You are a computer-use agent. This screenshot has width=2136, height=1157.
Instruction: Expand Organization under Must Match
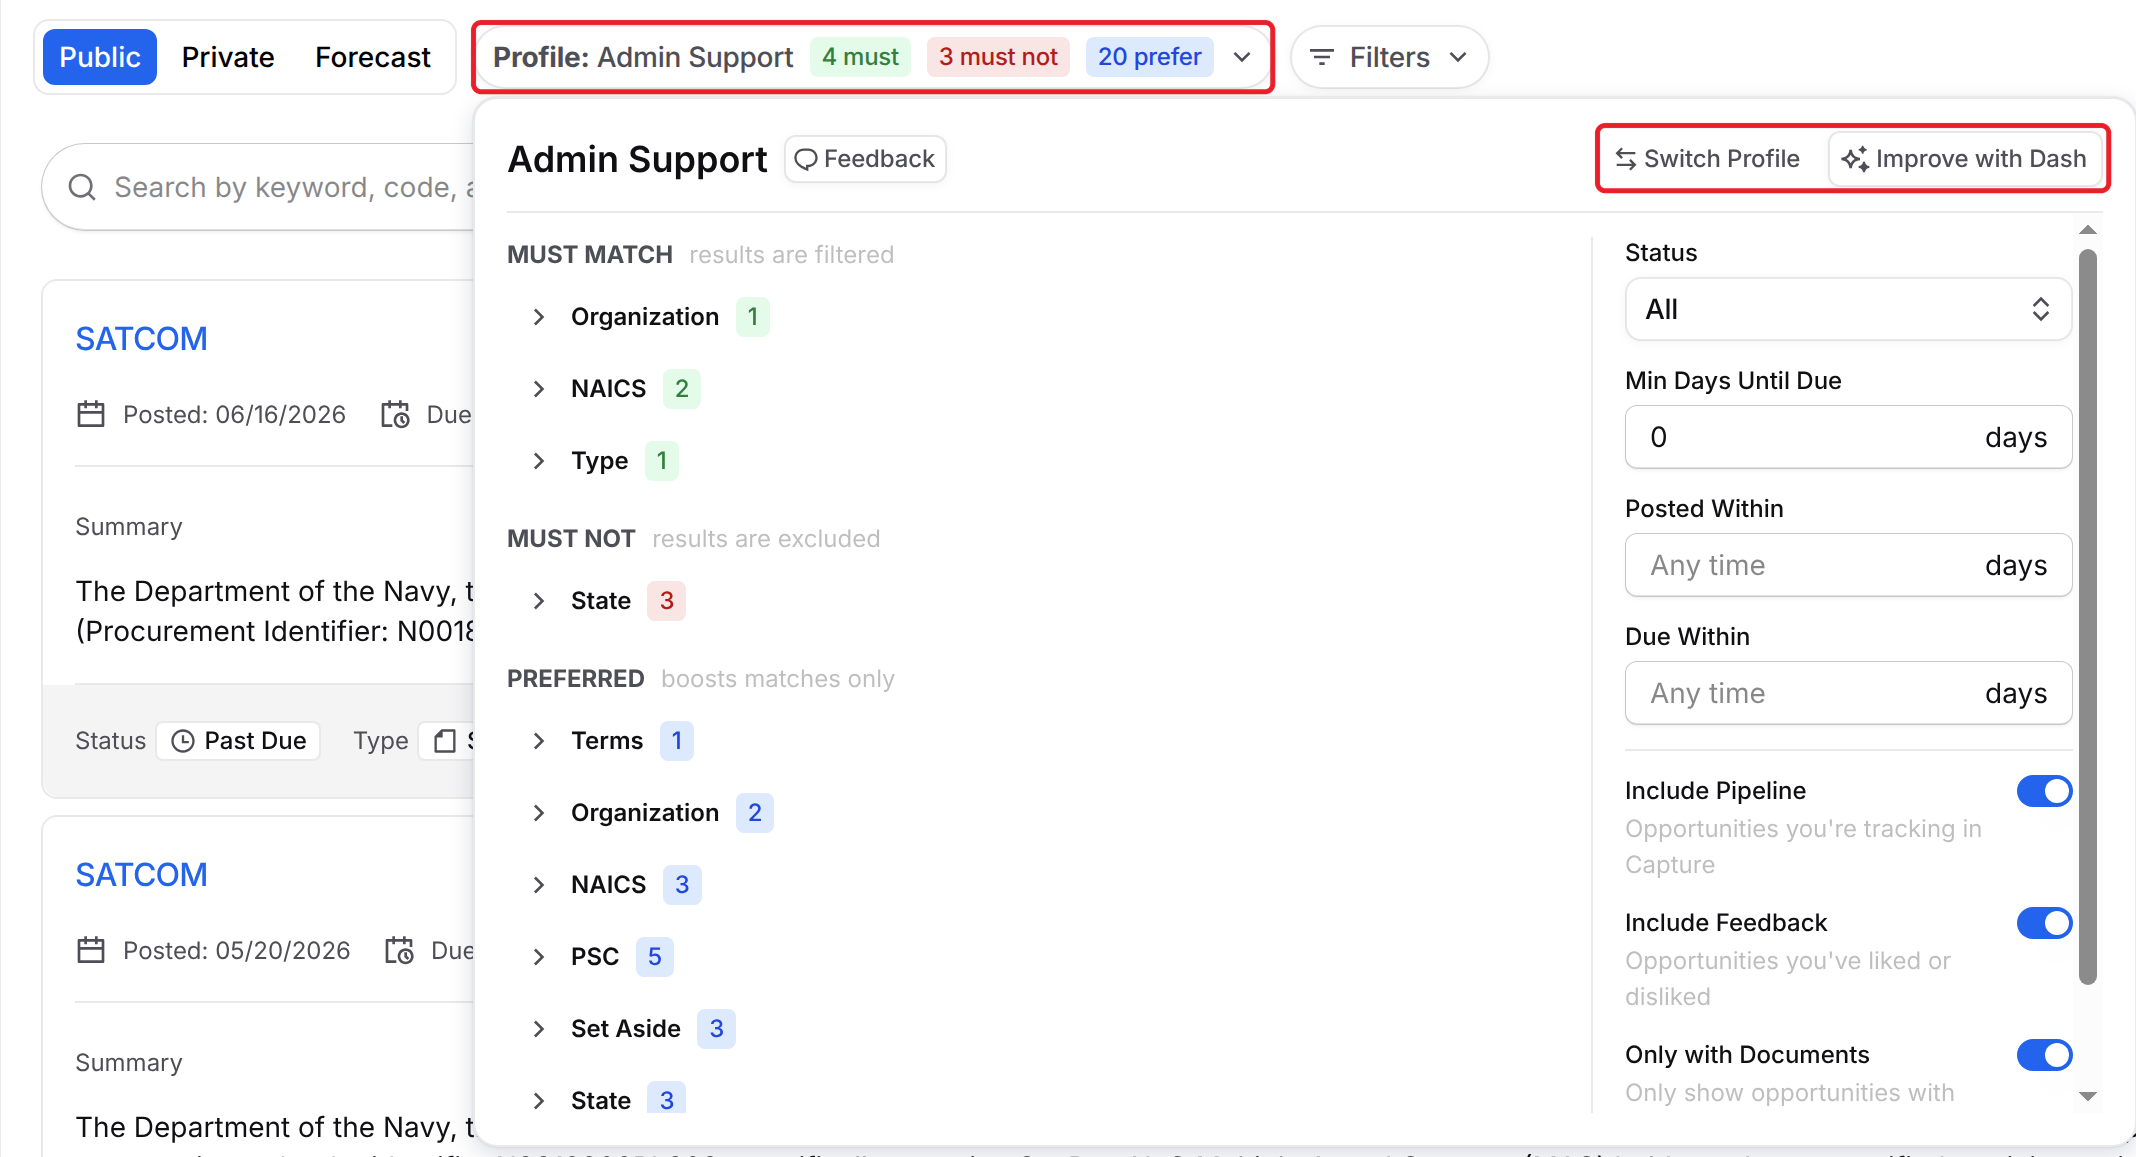tap(539, 317)
